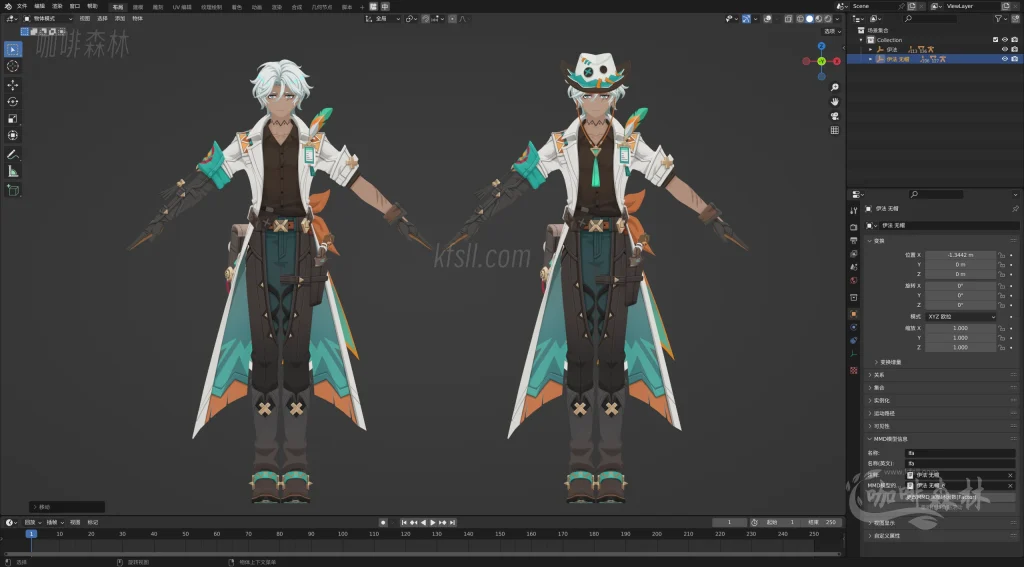
Task: Select the Scale tool in the left toolbar
Action: [x=12, y=118]
